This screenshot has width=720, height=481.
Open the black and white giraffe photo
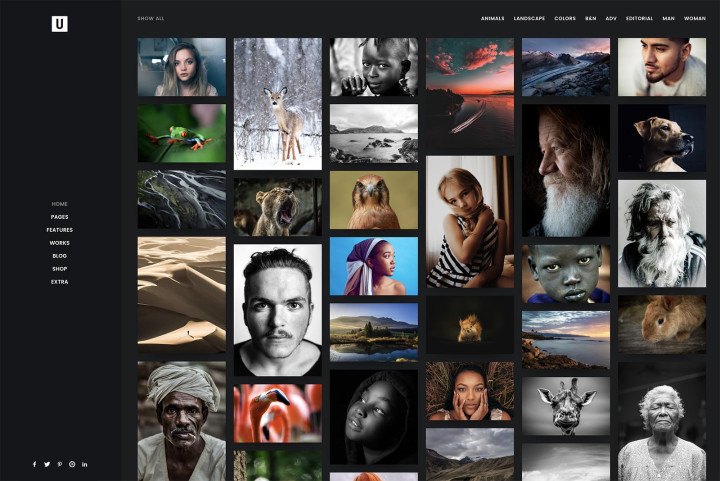click(565, 406)
